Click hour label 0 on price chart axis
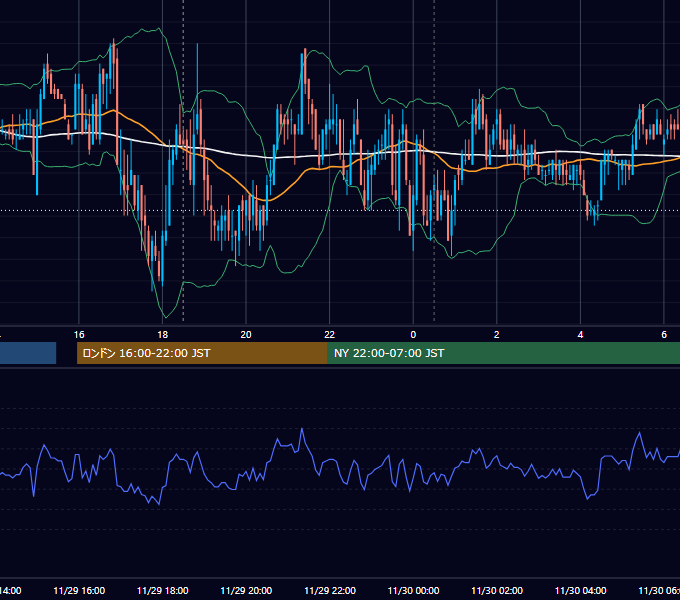Screen dimensions: 680x600 [413, 335]
